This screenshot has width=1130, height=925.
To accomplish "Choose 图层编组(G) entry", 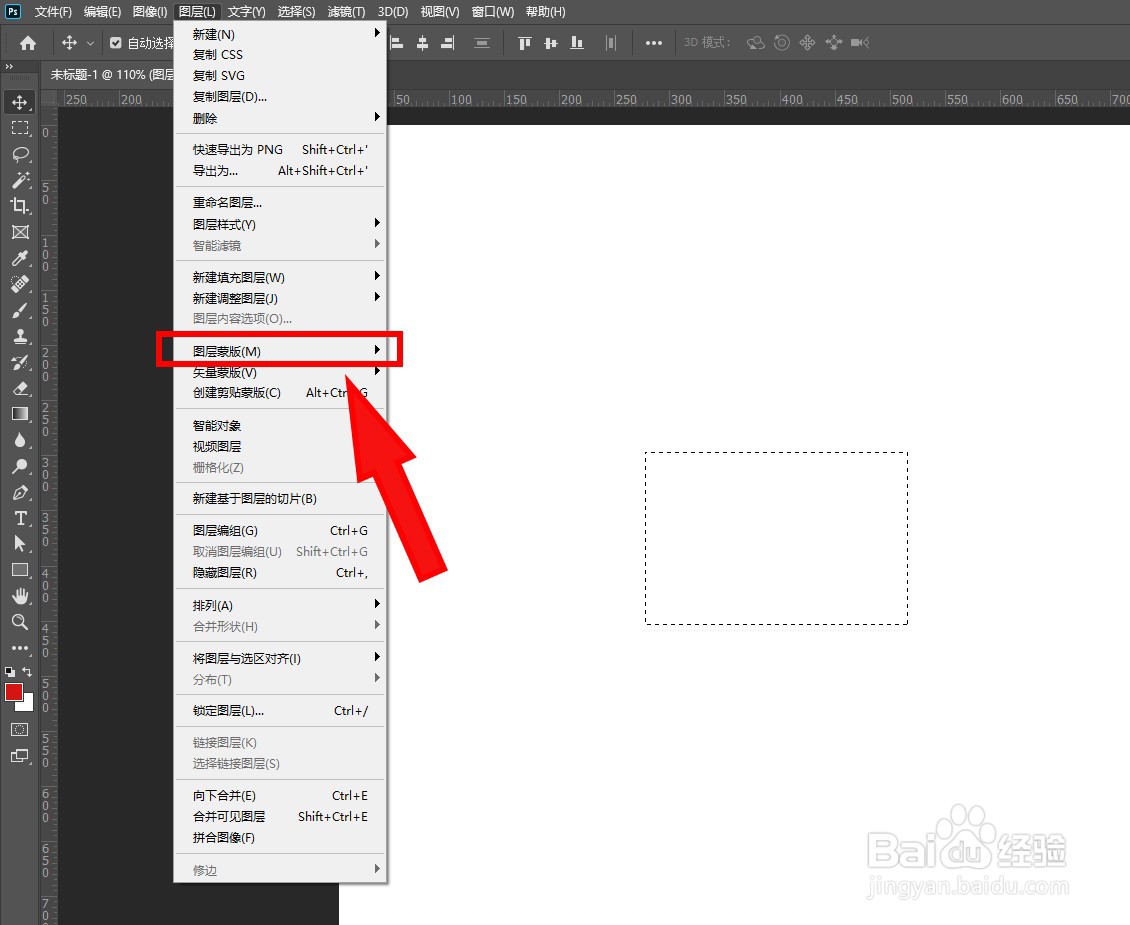I will pos(280,530).
